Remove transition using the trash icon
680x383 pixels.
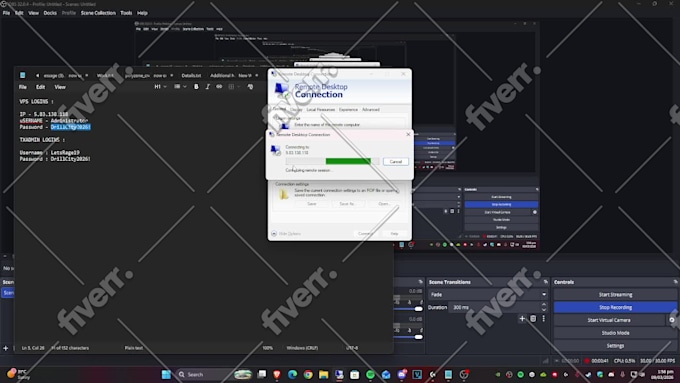pos(533,319)
